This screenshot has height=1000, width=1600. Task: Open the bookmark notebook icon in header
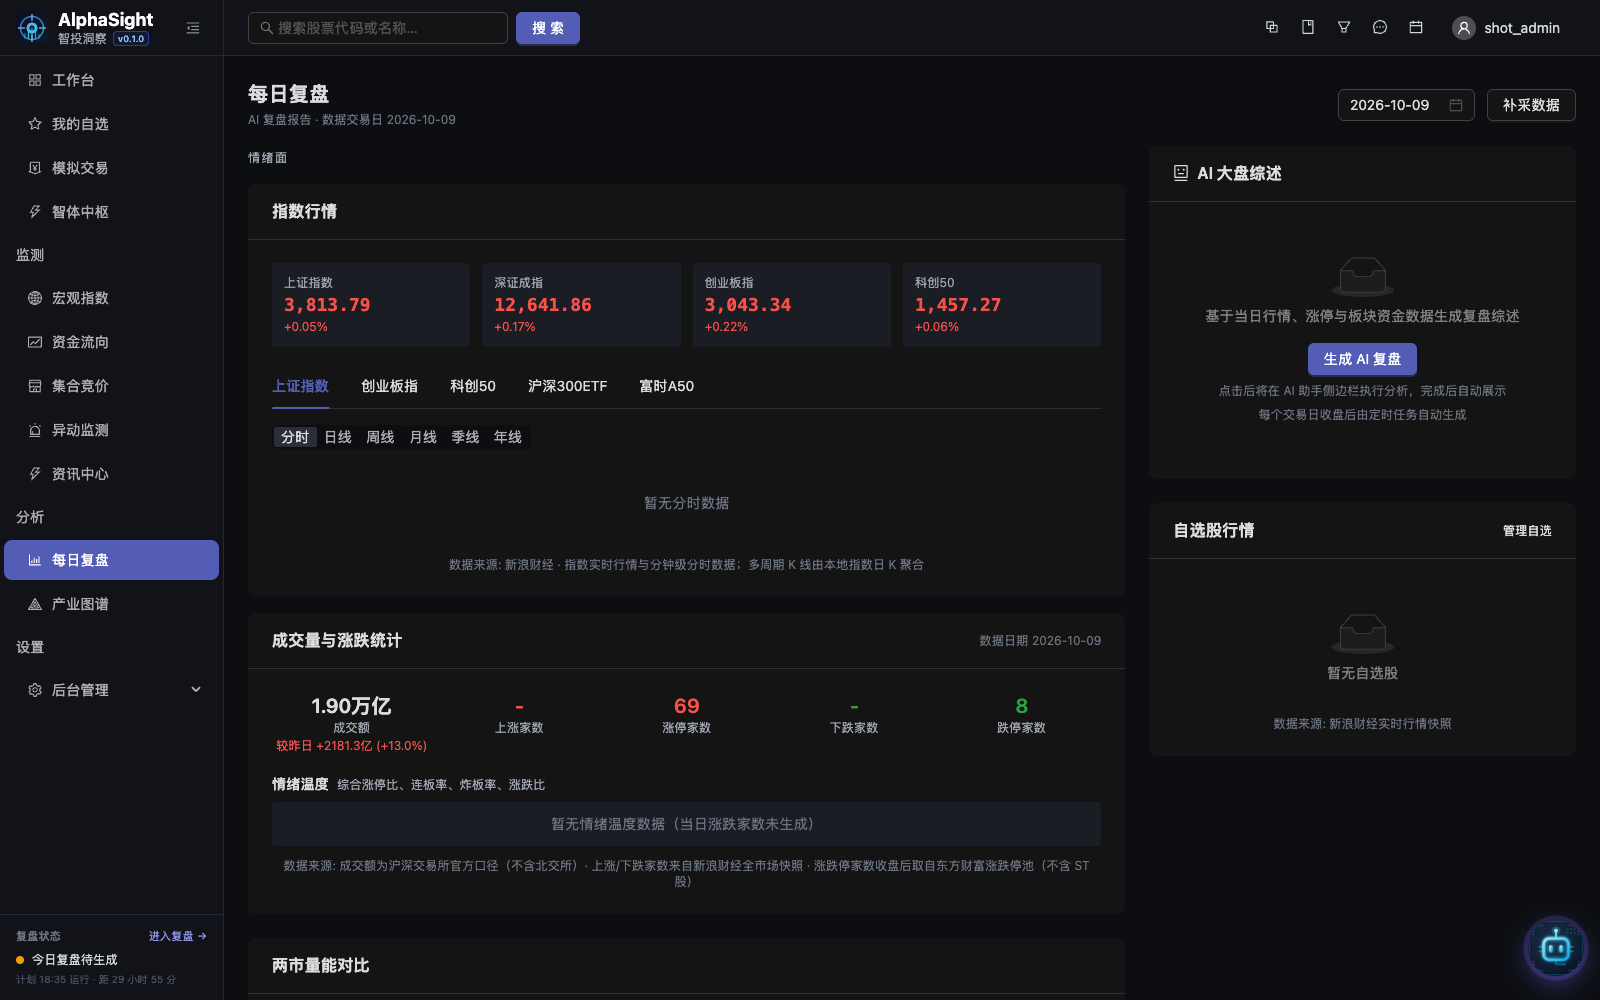pyautogui.click(x=1308, y=27)
